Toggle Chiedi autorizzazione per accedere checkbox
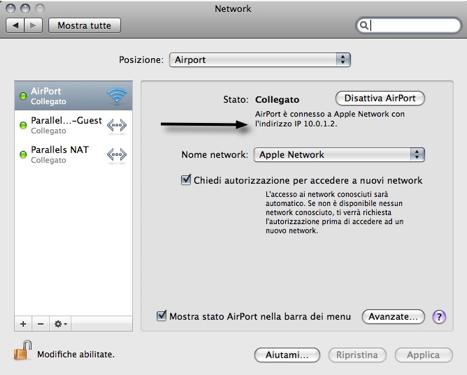 pyautogui.click(x=186, y=180)
